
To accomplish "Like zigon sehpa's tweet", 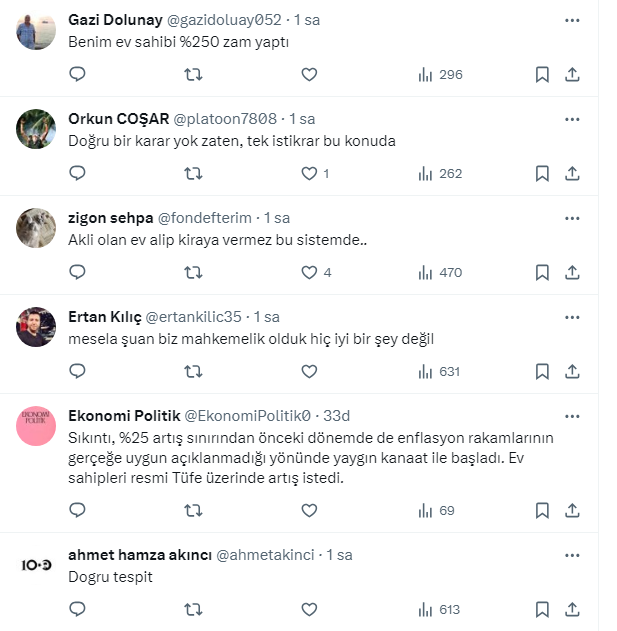I will coord(309,272).
